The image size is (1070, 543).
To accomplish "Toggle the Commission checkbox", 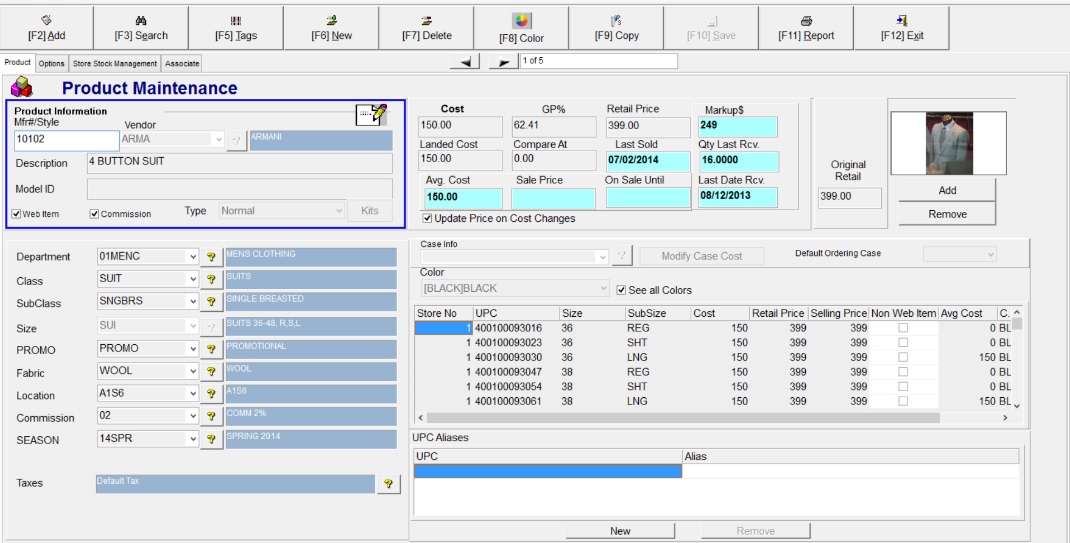I will 95,213.
